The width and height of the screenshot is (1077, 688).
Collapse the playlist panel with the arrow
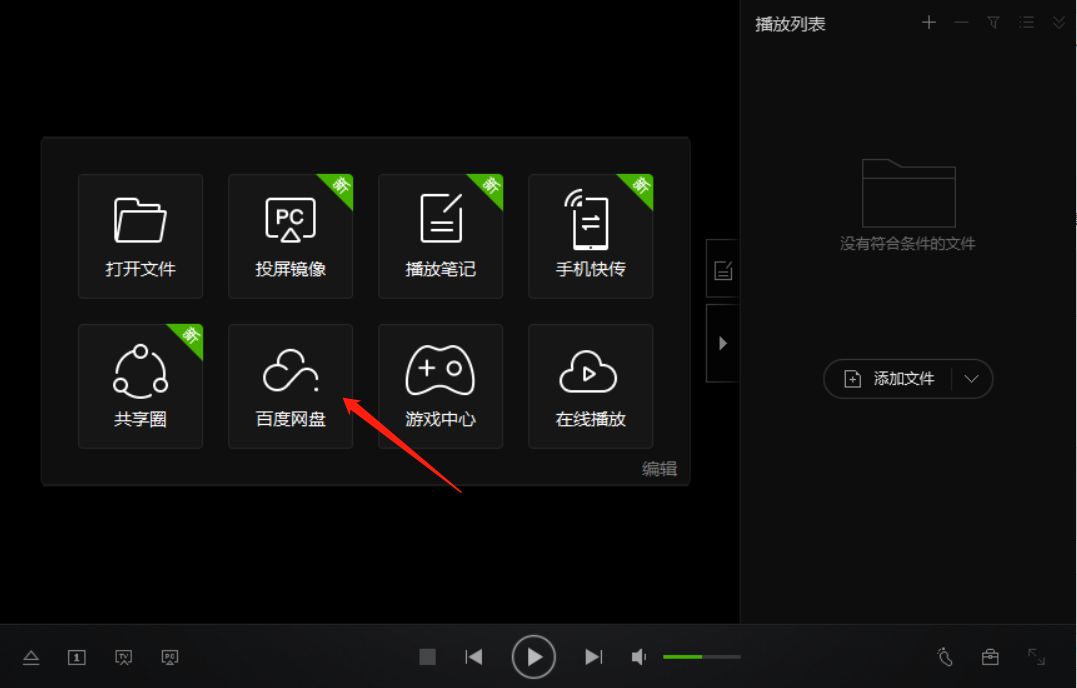(723, 343)
